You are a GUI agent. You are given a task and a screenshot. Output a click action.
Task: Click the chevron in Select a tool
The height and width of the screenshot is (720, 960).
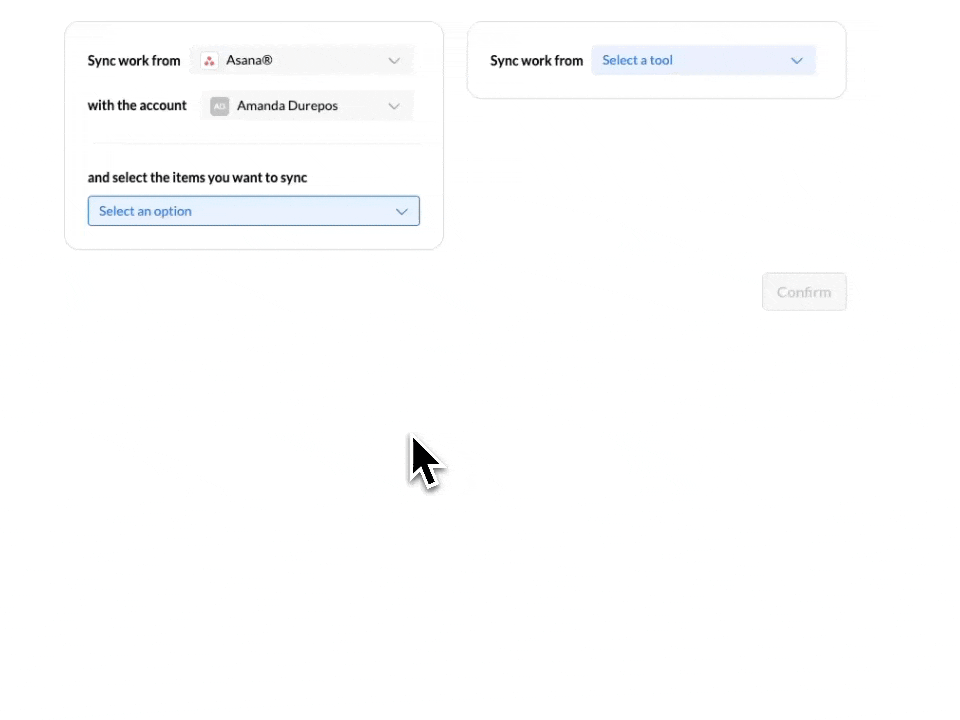click(797, 60)
